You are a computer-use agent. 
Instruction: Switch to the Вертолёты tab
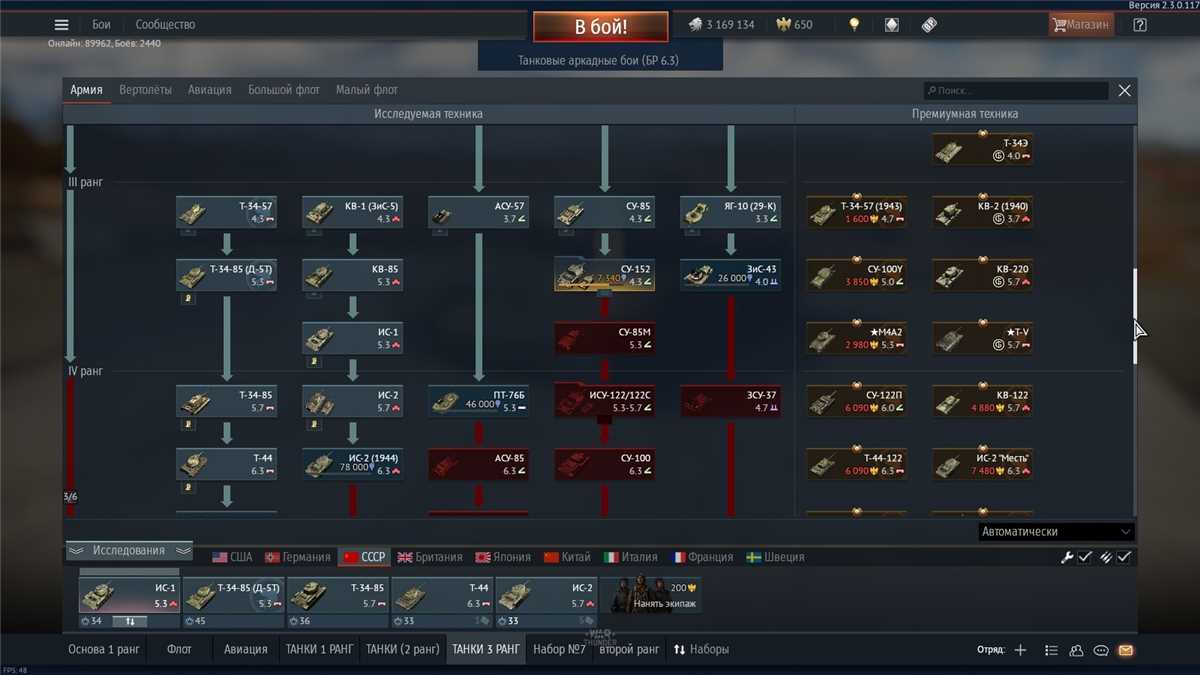coord(146,90)
